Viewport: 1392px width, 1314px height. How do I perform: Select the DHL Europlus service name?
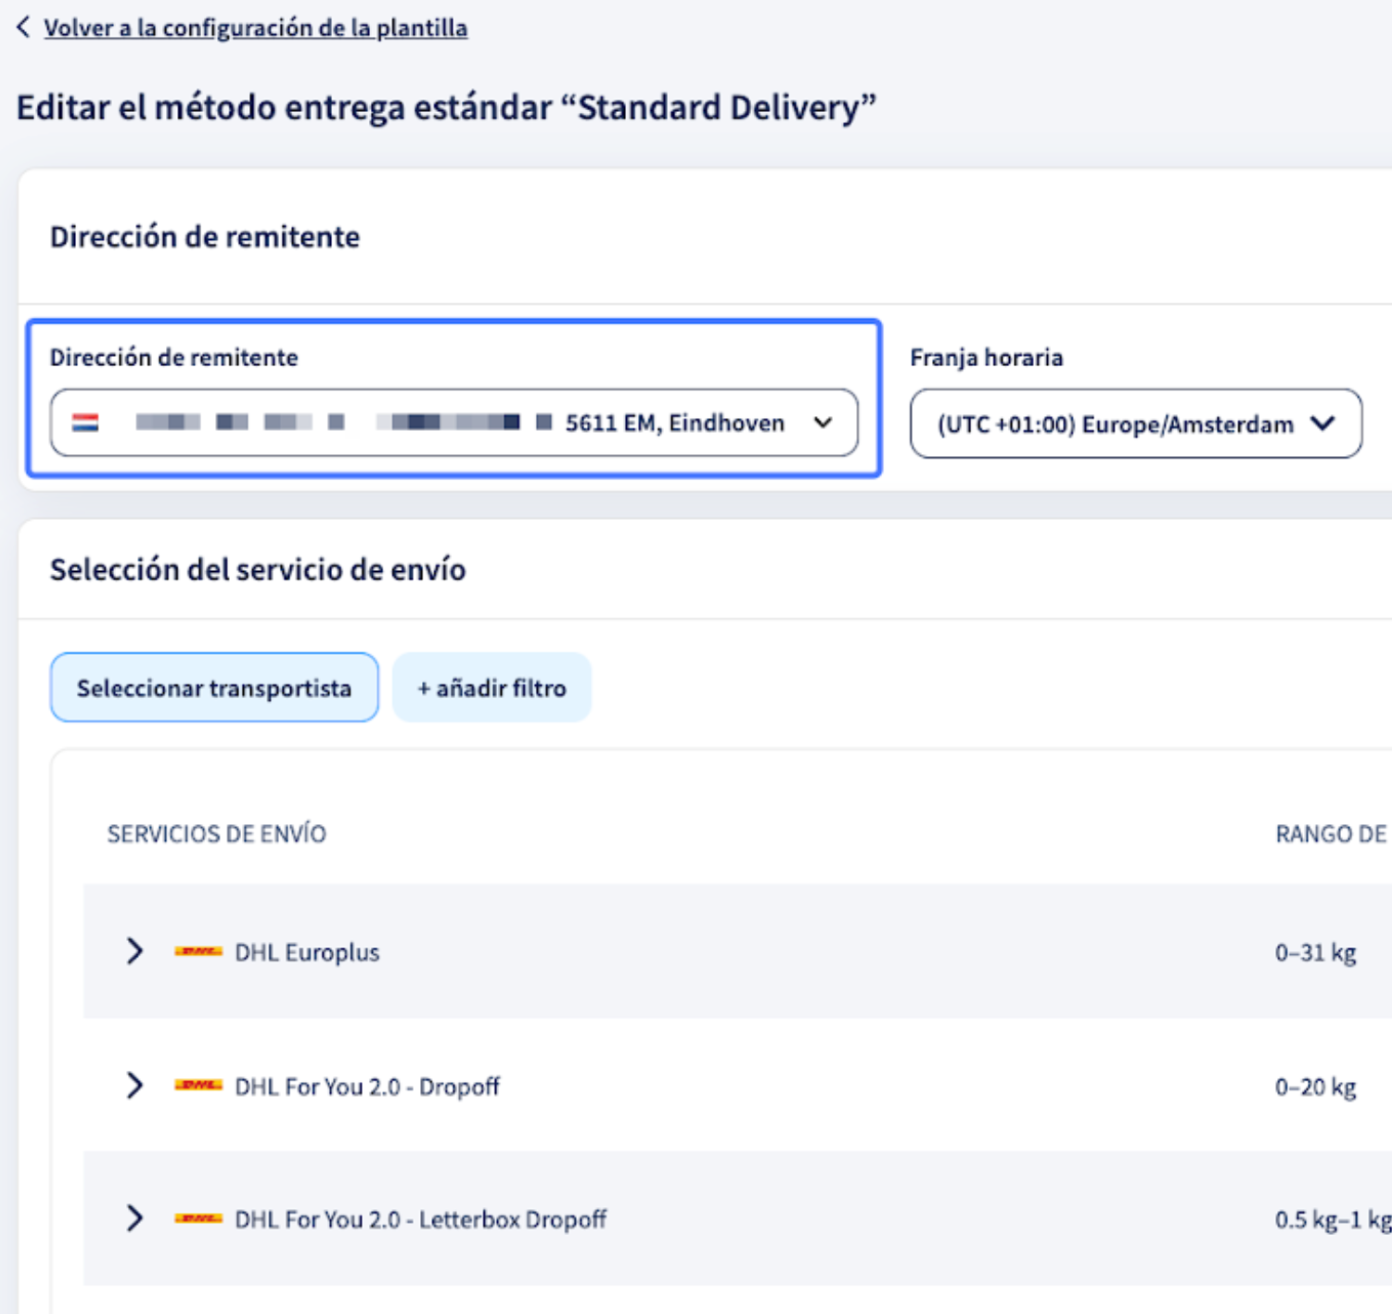pos(307,952)
